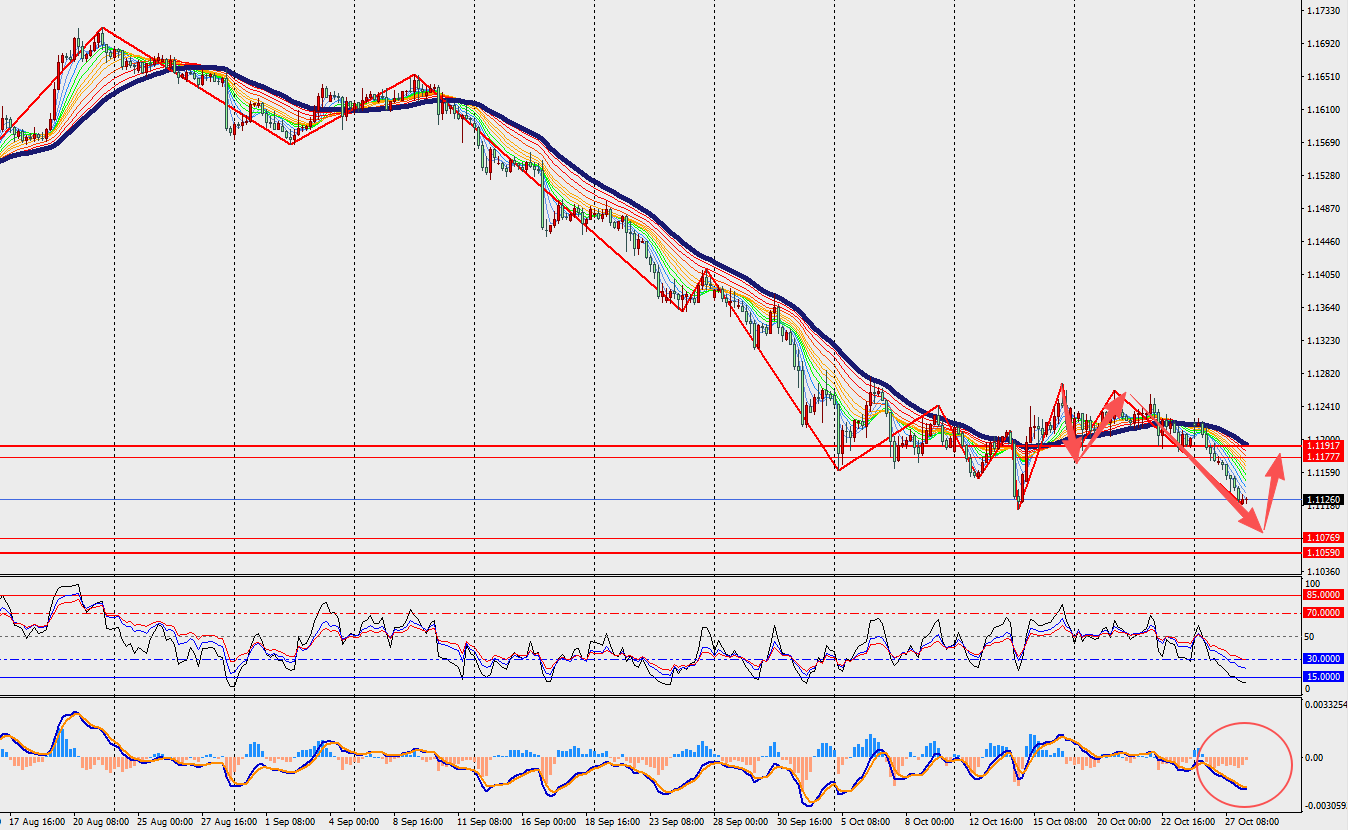The width and height of the screenshot is (1349, 830).
Task: Click the 1.15690 price scale value
Action: click(x=1324, y=143)
